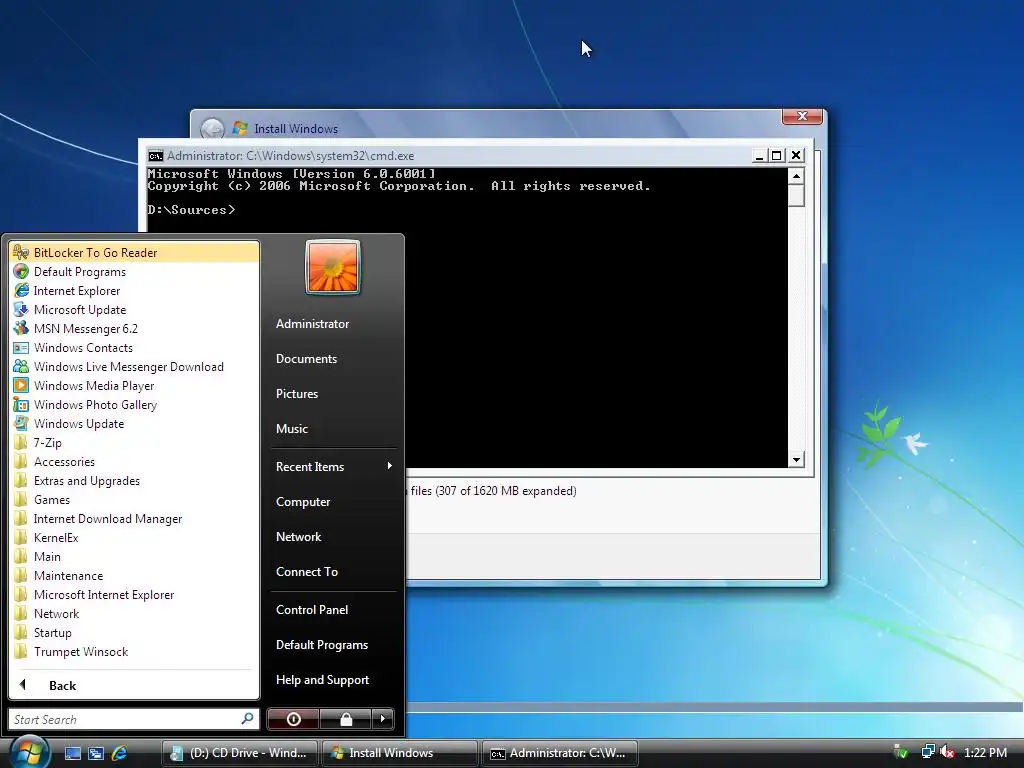The image size is (1024, 768).
Task: Click the magnifier icon in Start Search
Action: [248, 718]
